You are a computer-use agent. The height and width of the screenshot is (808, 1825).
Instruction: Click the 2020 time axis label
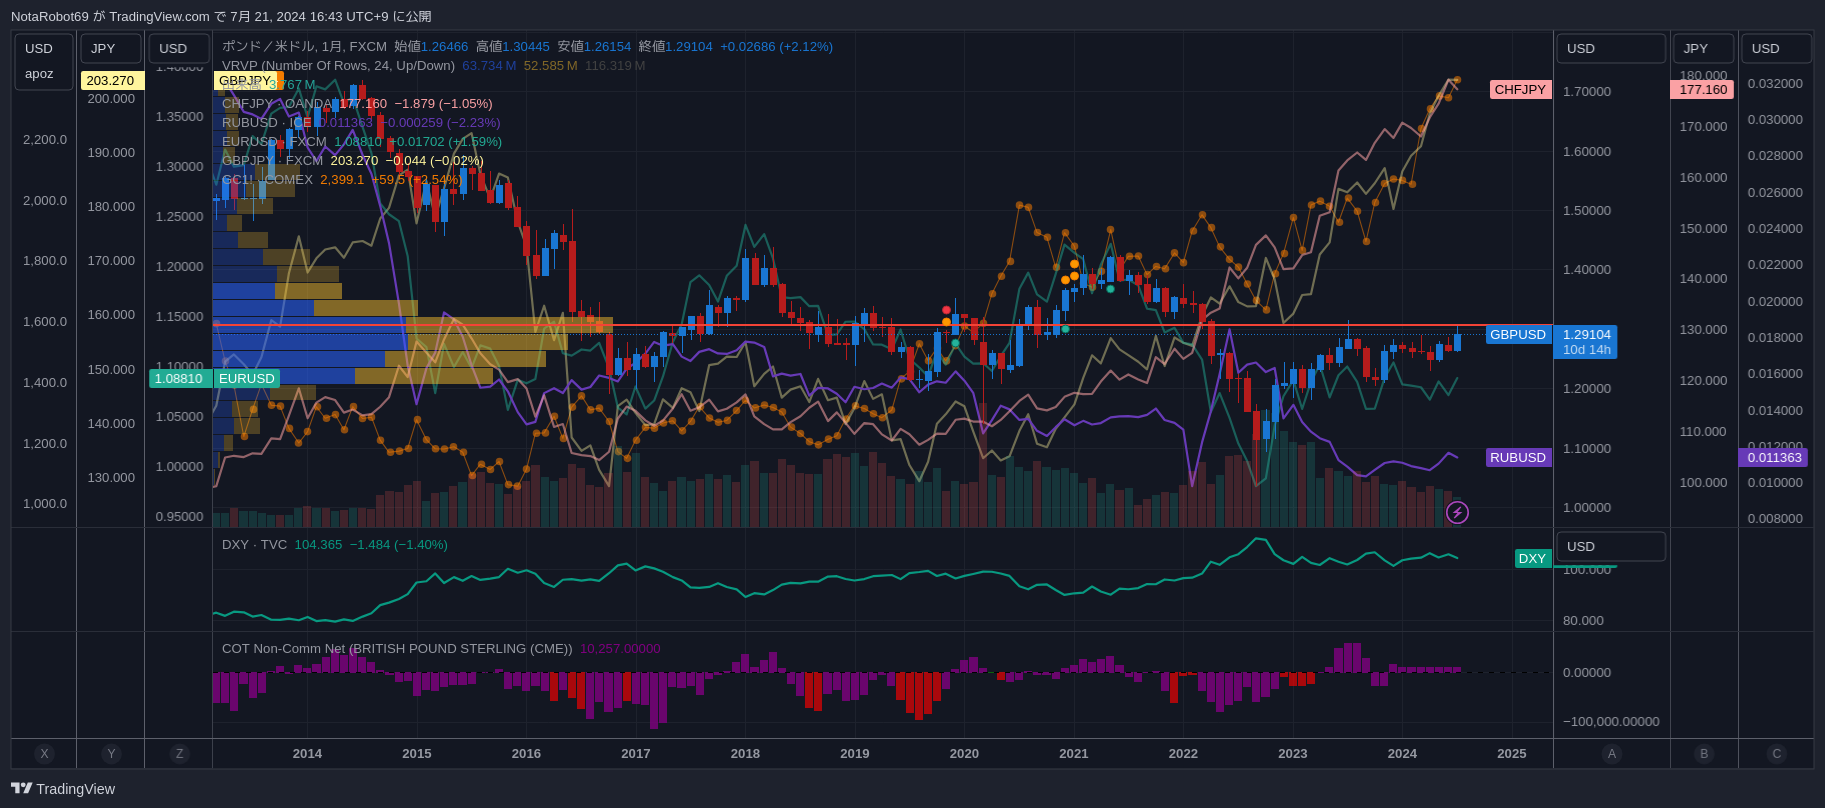click(x=964, y=754)
